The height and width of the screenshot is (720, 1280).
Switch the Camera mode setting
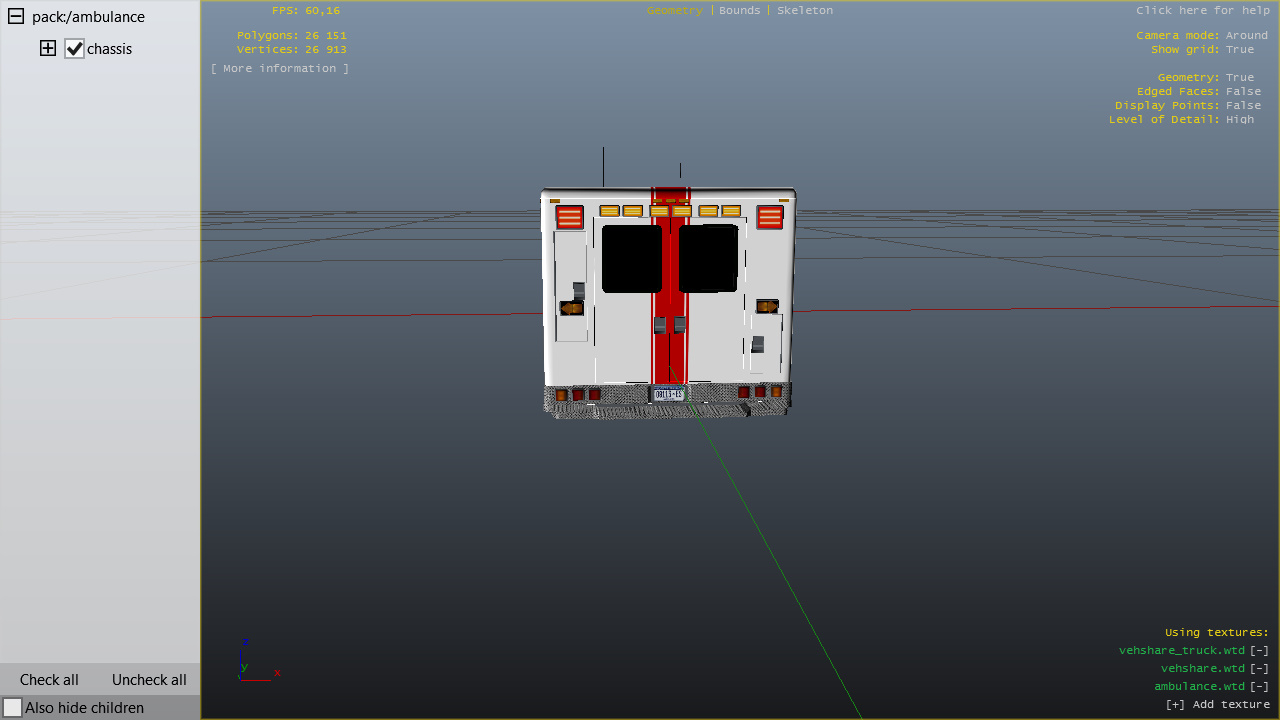(x=1246, y=36)
